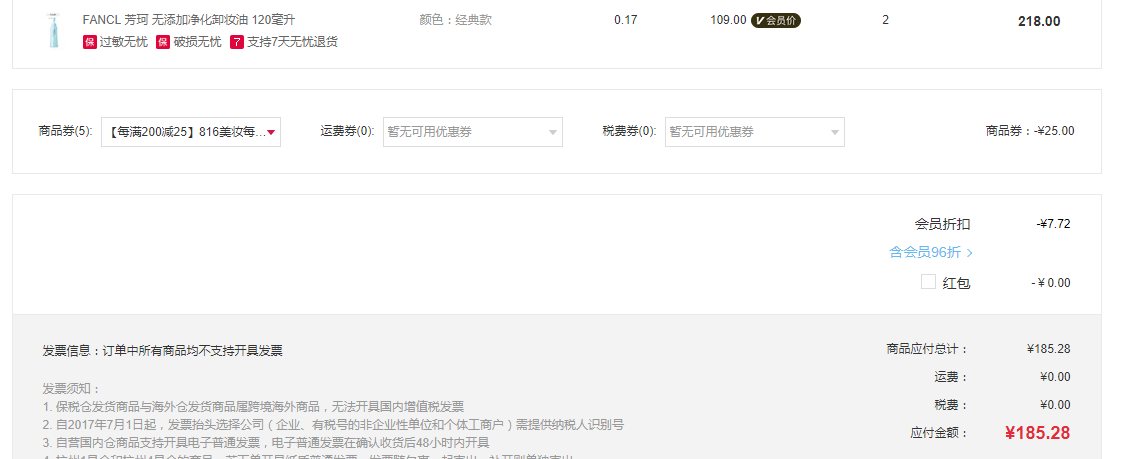Click the 会员价 member price tag
The image size is (1124, 459).
coord(776,20)
